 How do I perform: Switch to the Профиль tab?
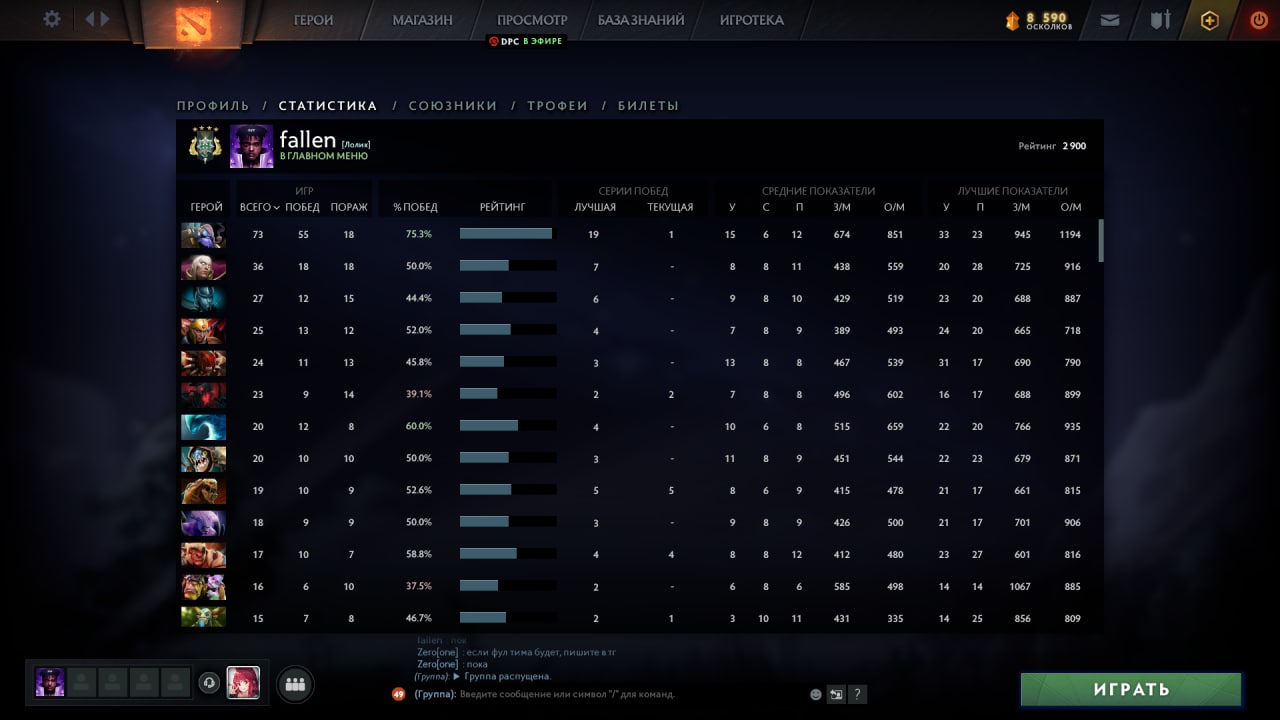pyautogui.click(x=213, y=105)
